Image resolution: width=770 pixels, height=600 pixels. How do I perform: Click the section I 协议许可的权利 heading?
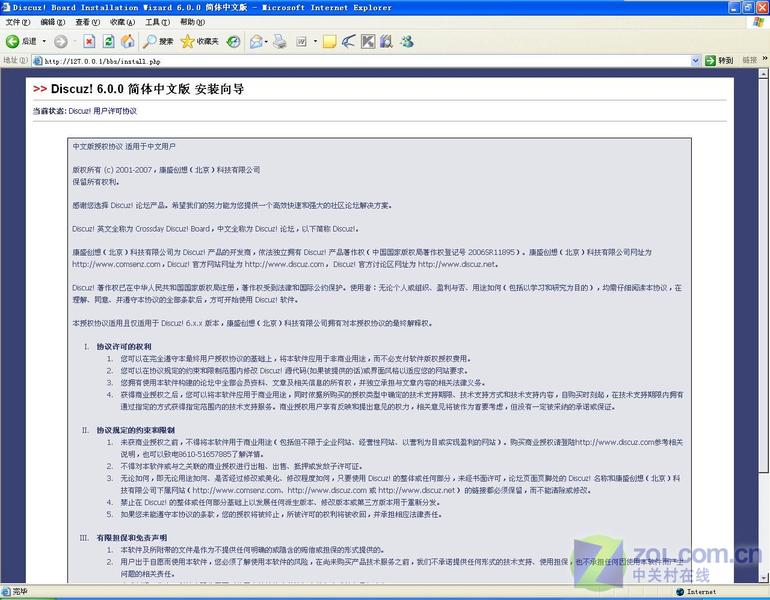124,347
